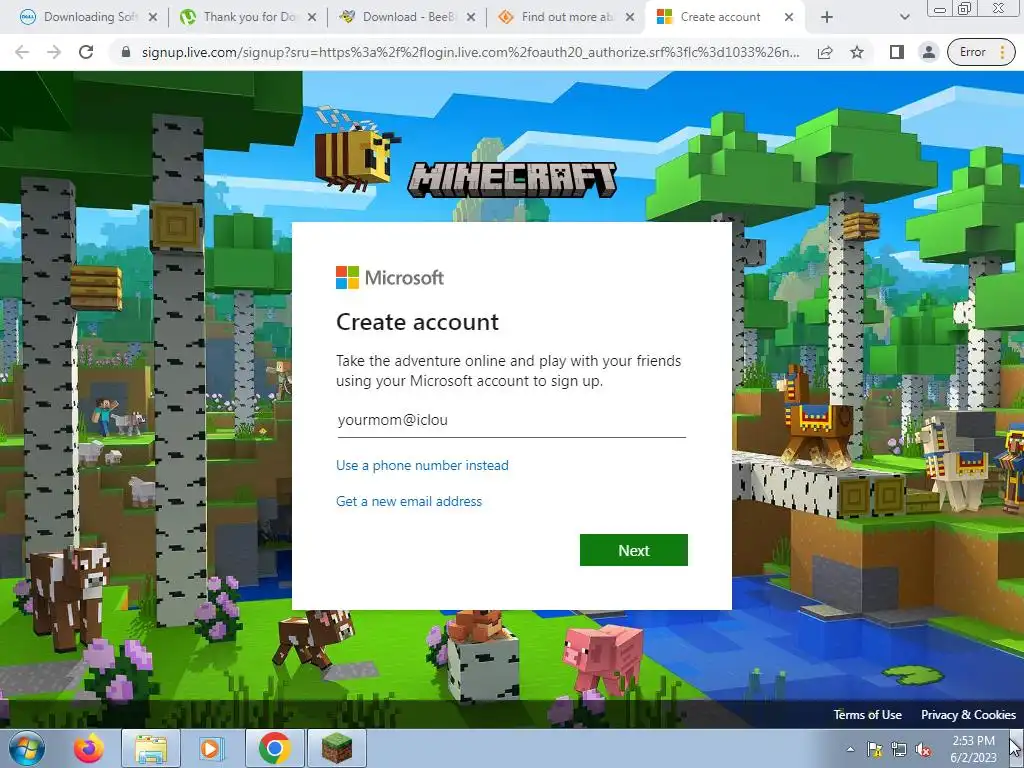
Task: Open the taskbar clock showing 2:53 PM
Action: (x=973, y=749)
